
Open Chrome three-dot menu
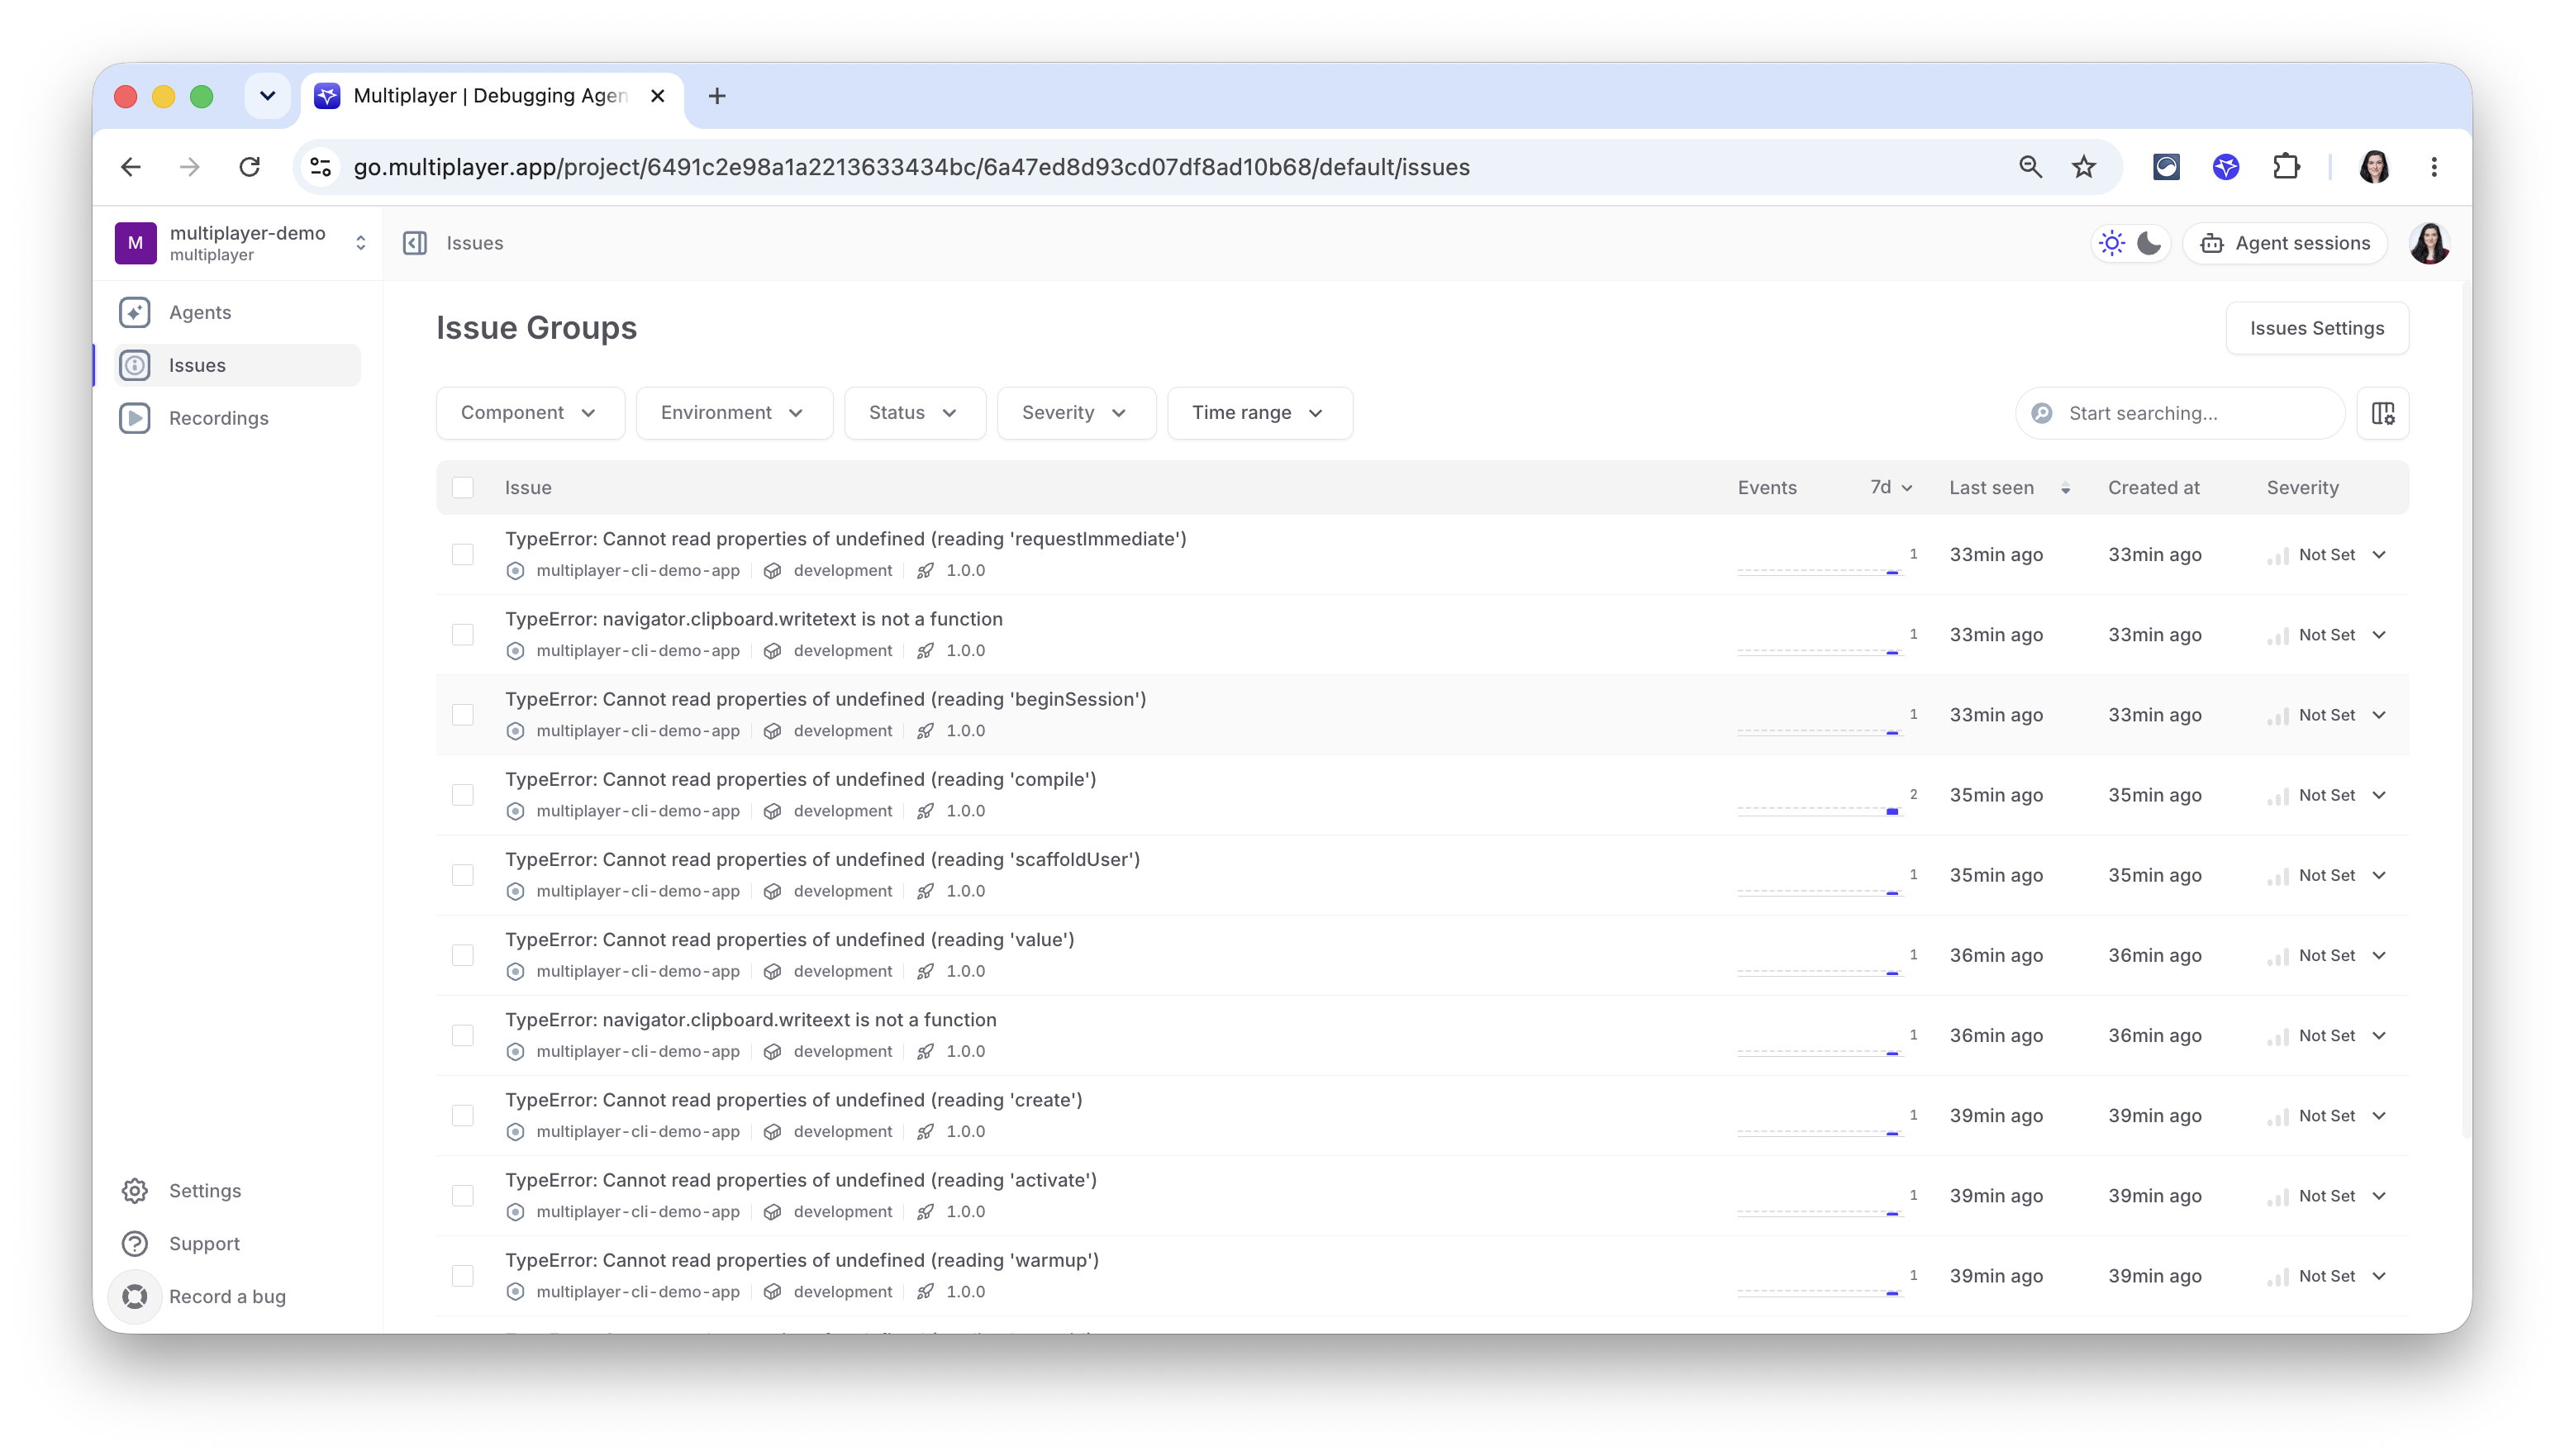[2433, 167]
